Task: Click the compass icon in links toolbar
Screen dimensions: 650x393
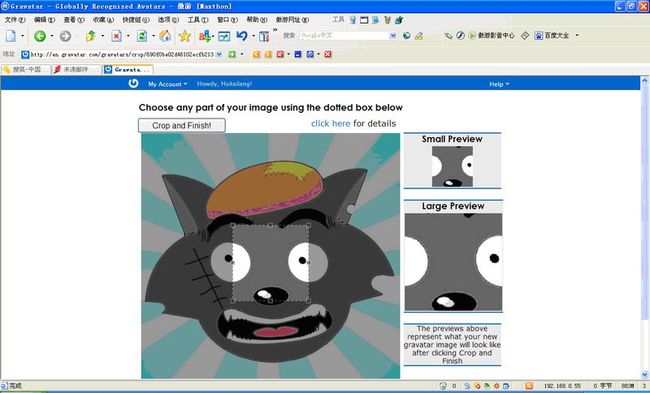Action: point(461,36)
